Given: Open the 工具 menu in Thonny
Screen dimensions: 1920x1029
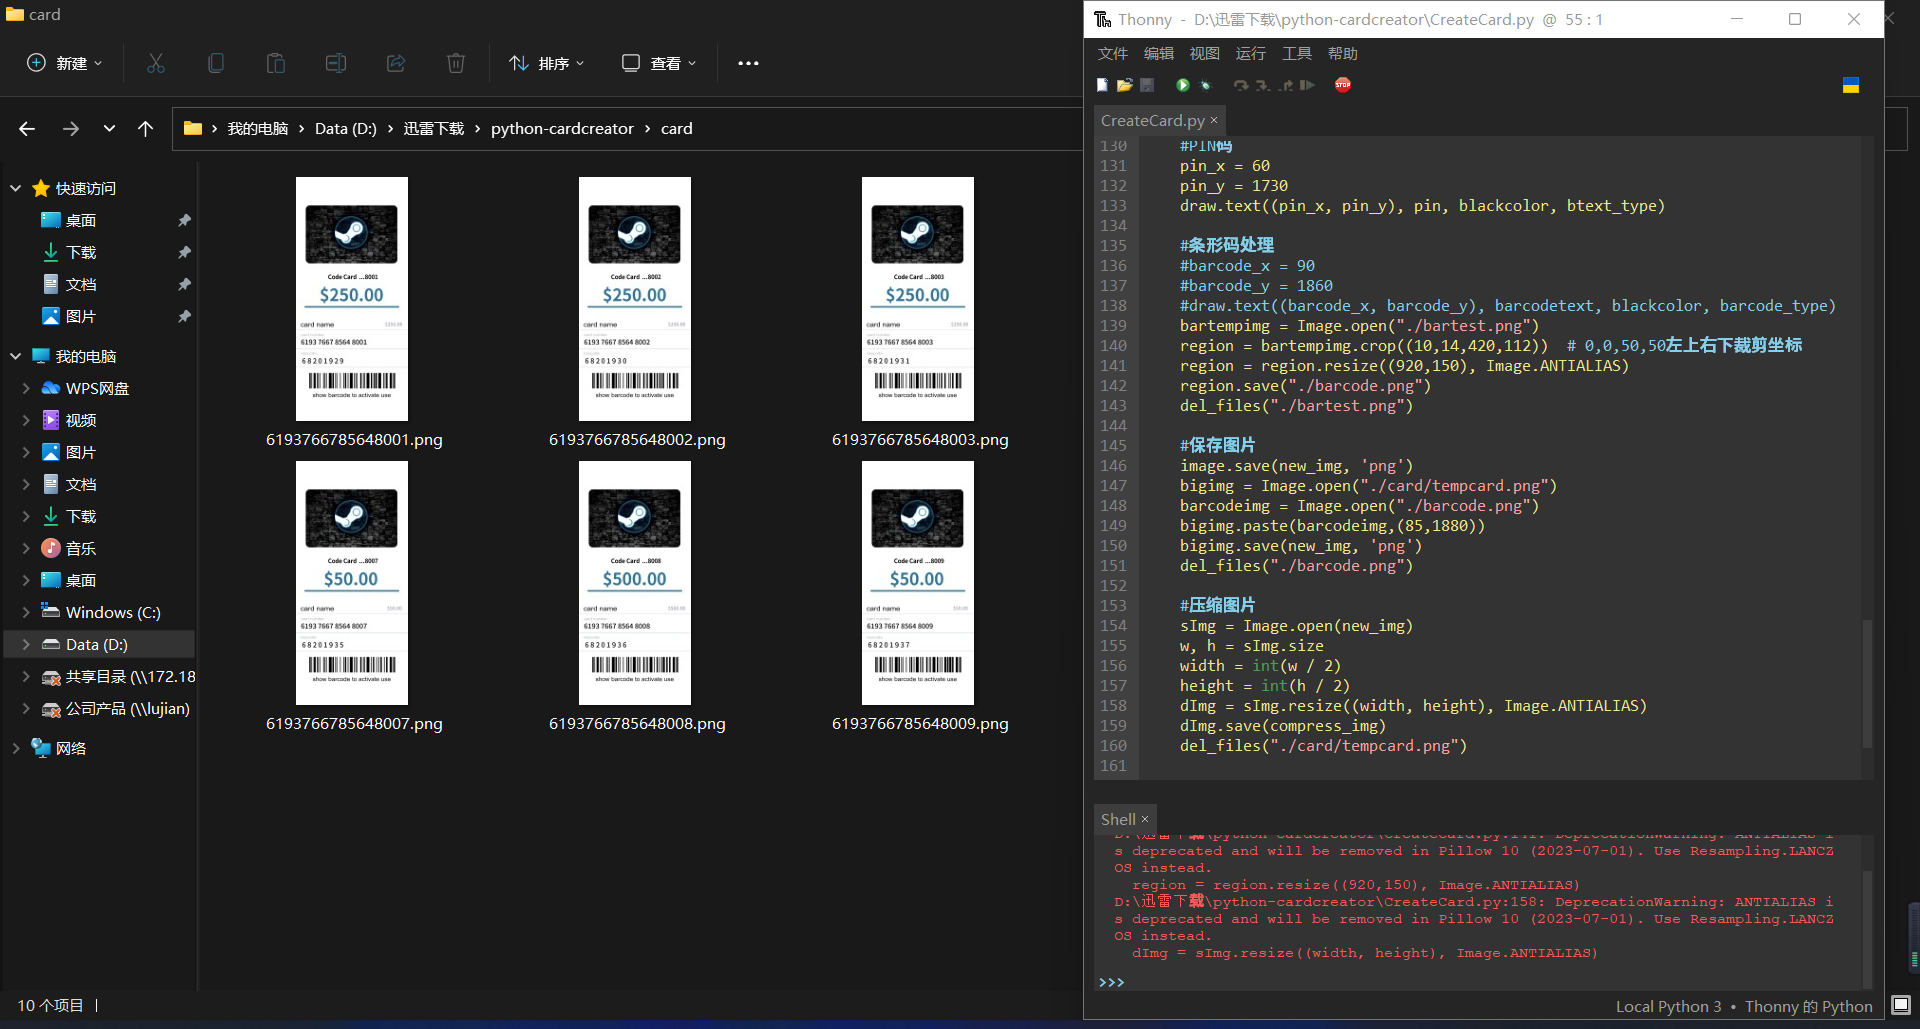Looking at the screenshot, I should pyautogui.click(x=1297, y=53).
